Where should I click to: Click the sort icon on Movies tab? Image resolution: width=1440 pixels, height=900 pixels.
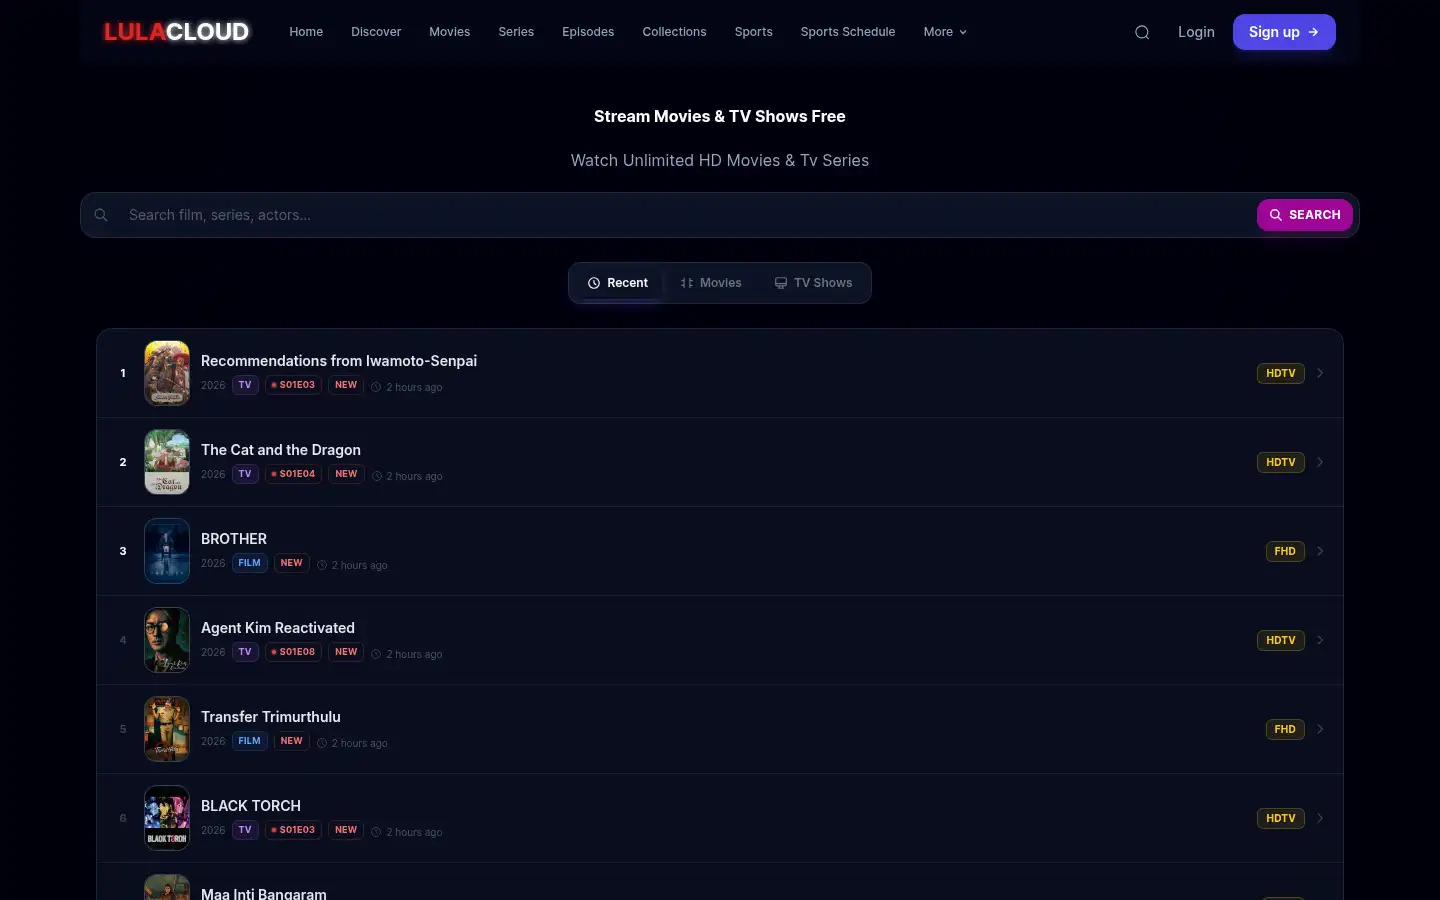pos(687,283)
